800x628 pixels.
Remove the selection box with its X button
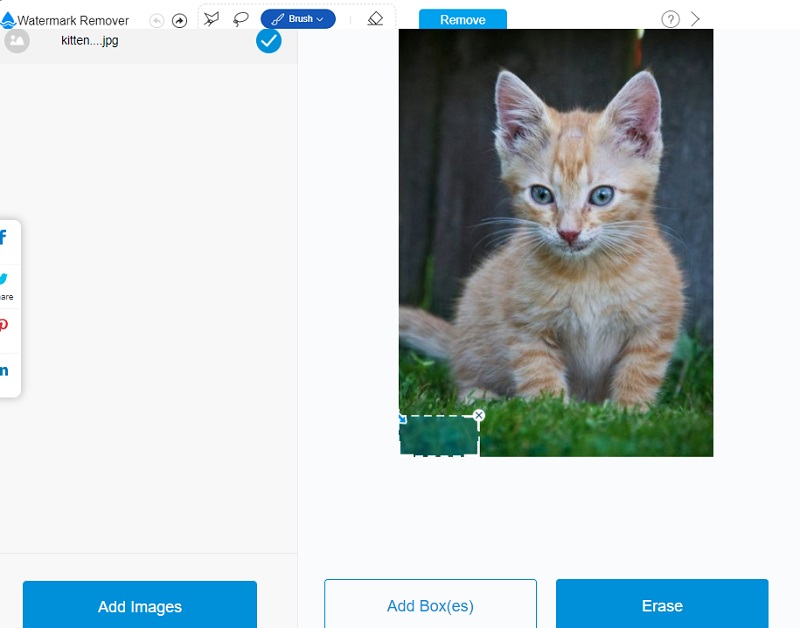[478, 414]
